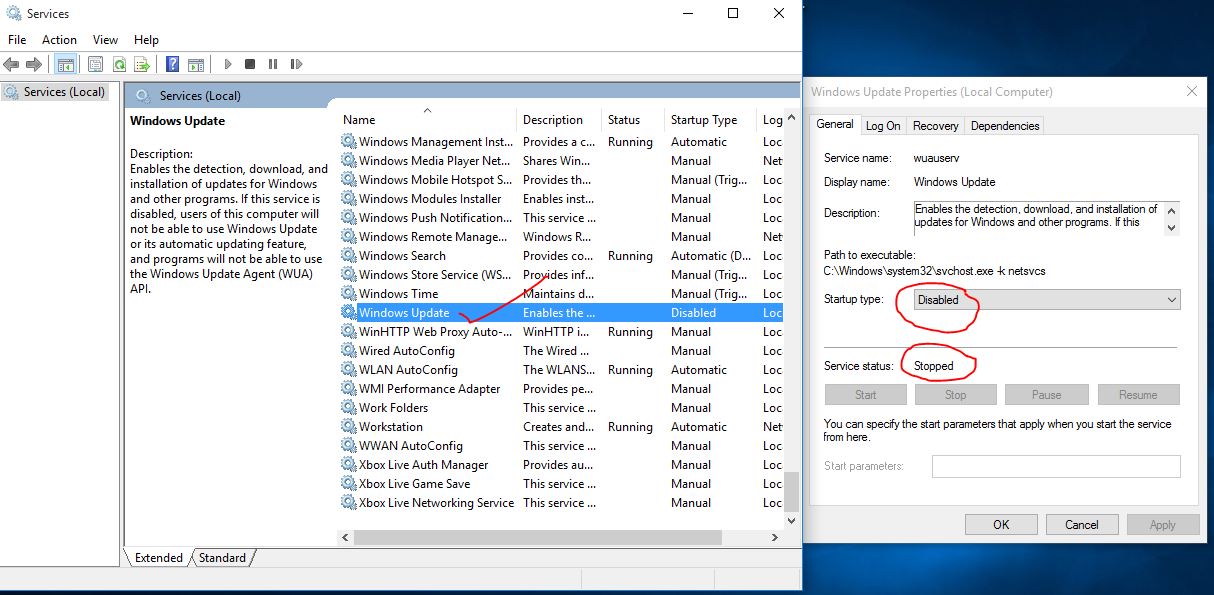Click the Back arrow in the toolbar
This screenshot has height=595, width=1214.
[x=11, y=64]
